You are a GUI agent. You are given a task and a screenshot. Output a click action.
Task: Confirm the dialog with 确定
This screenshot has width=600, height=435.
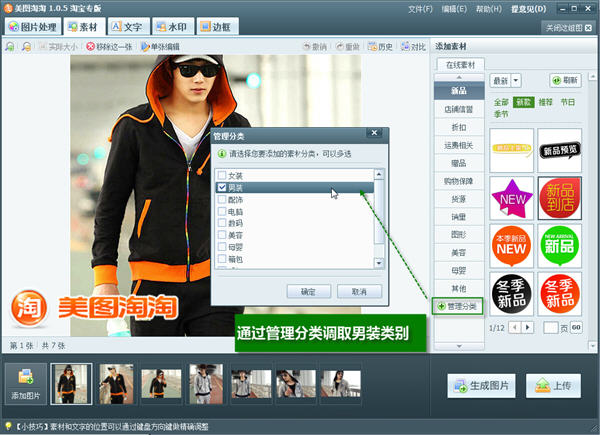[x=308, y=292]
